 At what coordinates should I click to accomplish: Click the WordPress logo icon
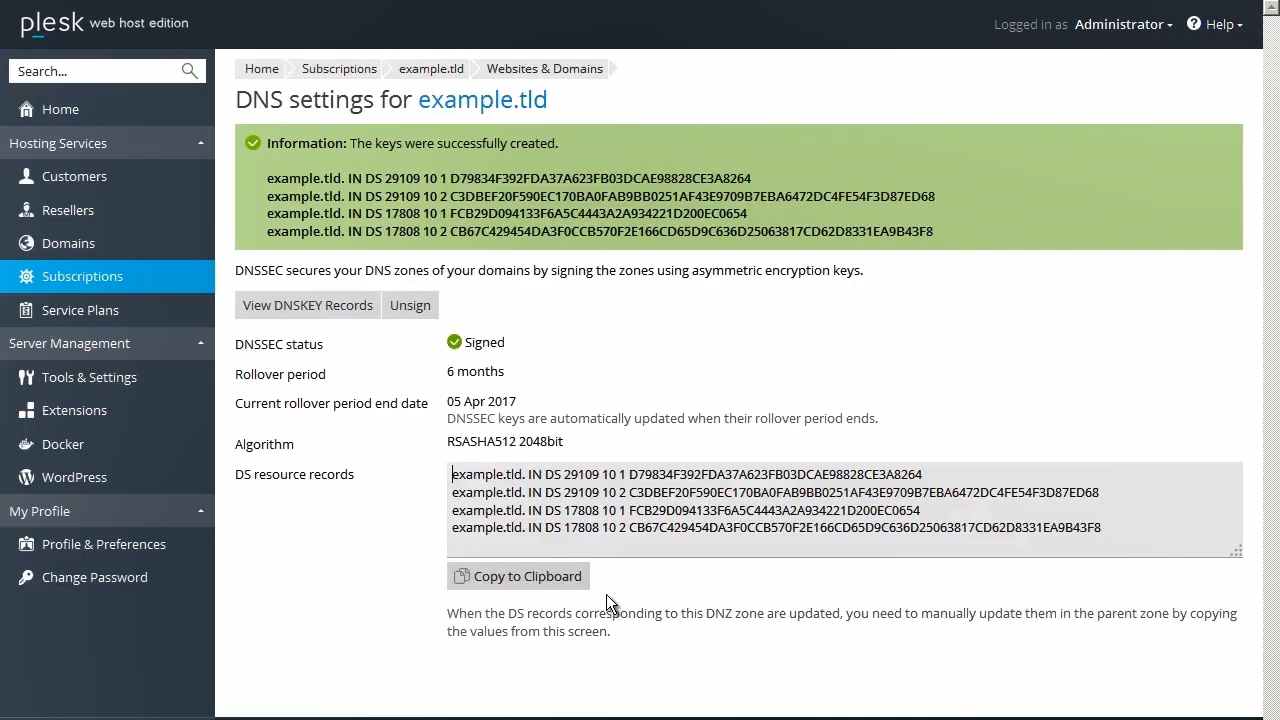click(x=26, y=477)
